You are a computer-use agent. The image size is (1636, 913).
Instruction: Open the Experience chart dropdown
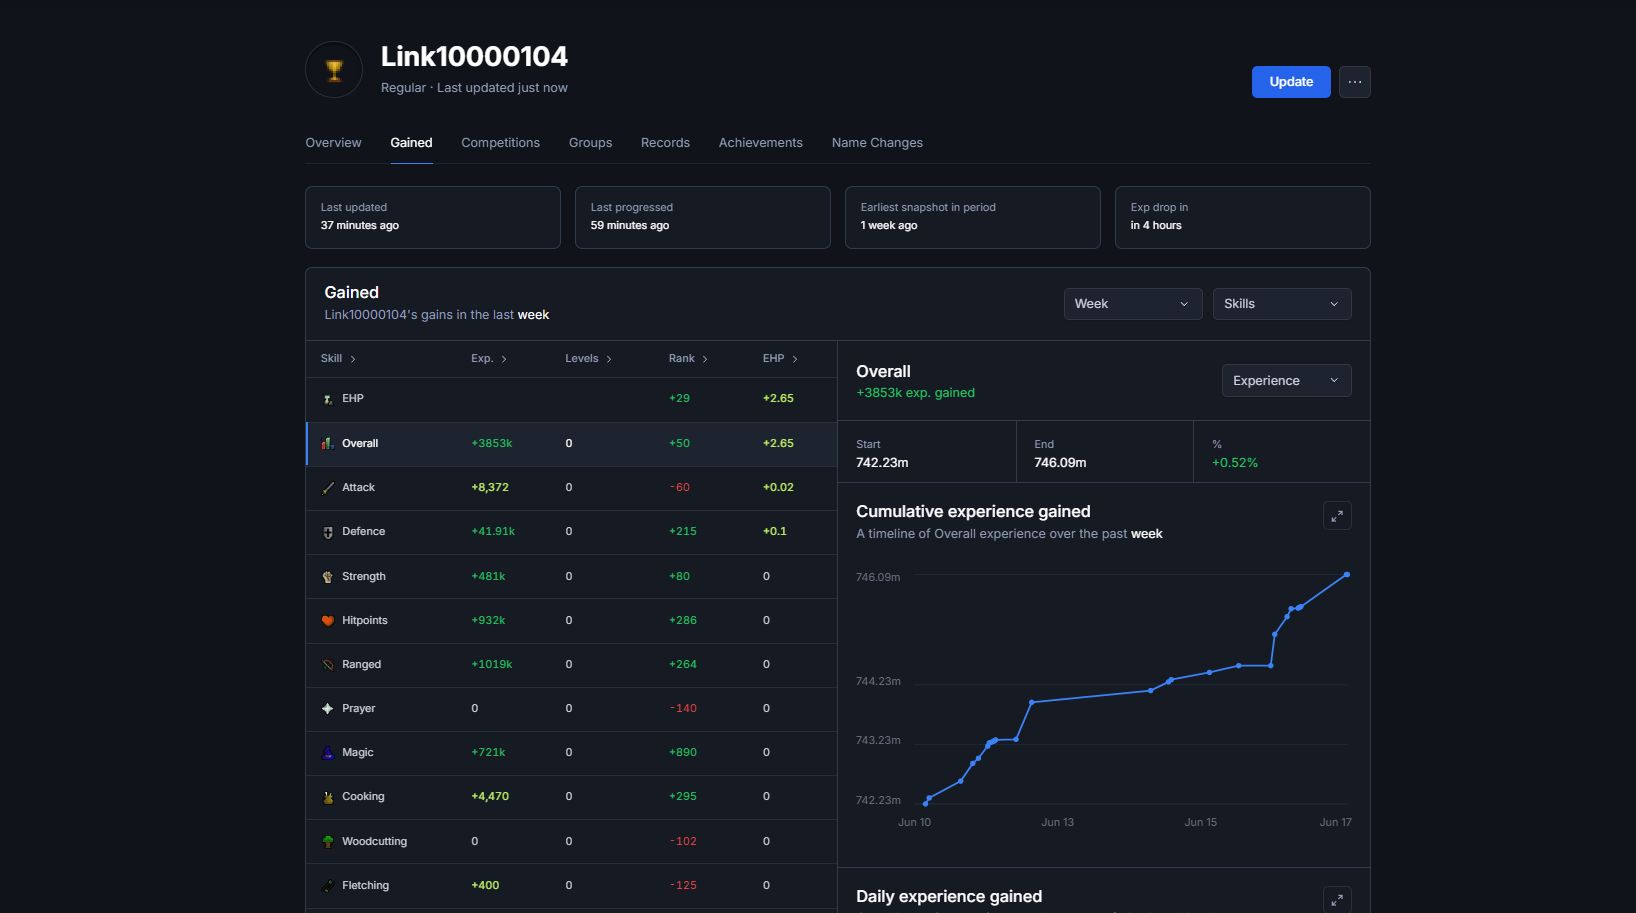[x=1286, y=381]
